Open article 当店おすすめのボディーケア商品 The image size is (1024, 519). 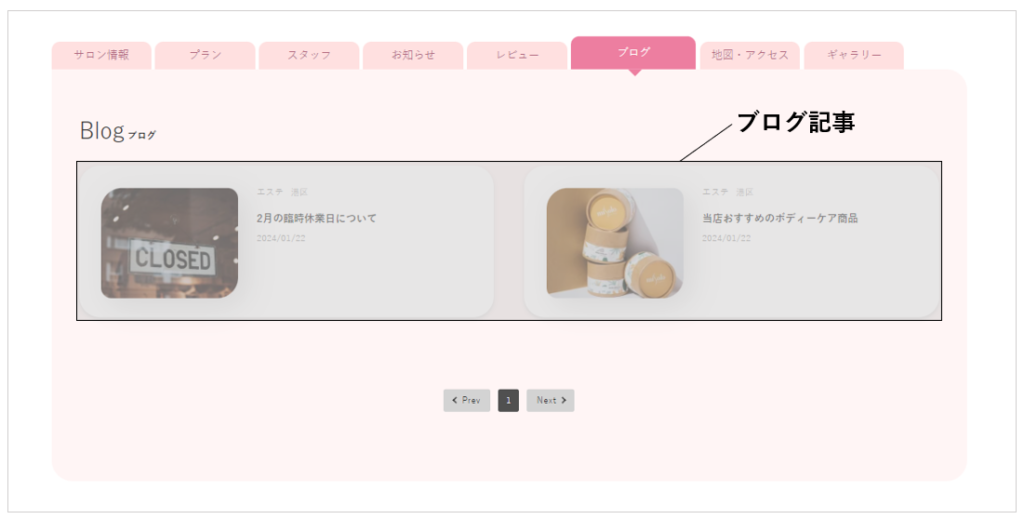(780, 218)
